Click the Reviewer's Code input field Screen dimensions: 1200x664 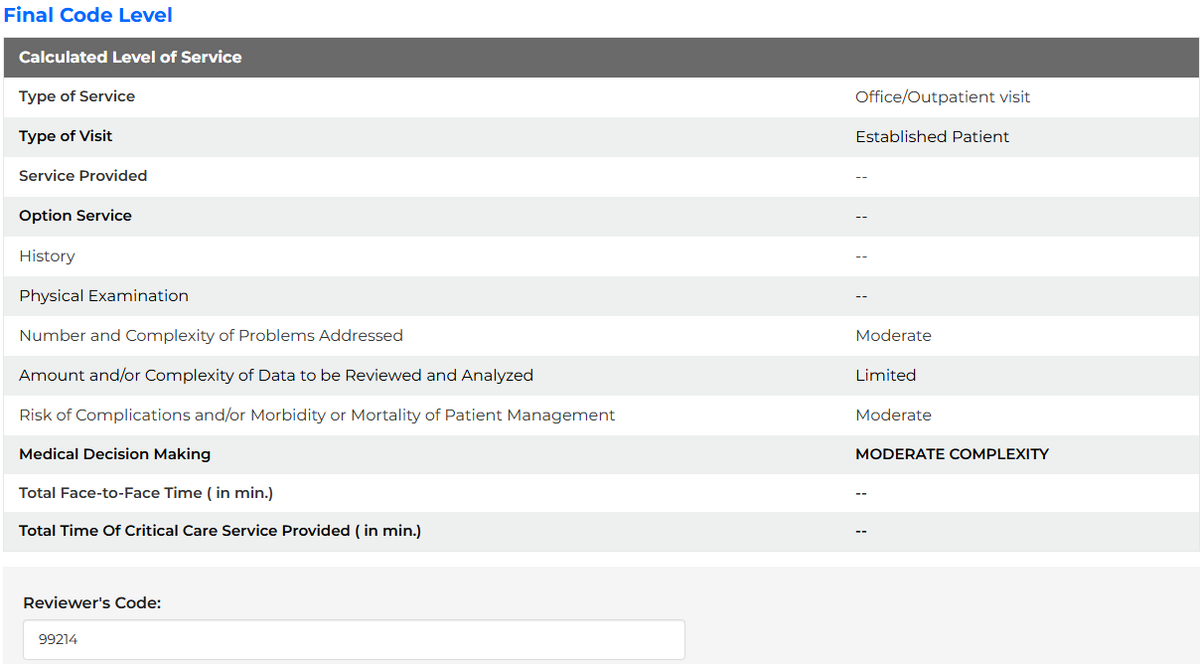click(354, 639)
